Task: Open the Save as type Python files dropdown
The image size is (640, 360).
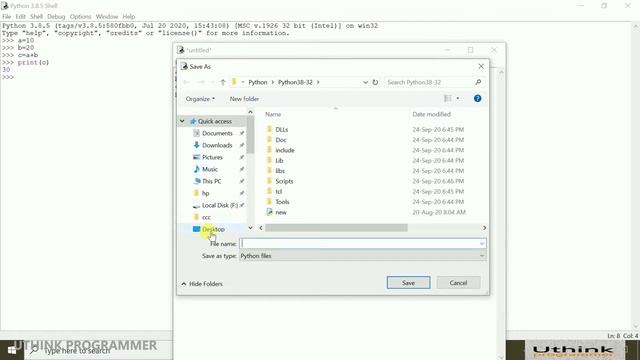Action: pos(362,256)
